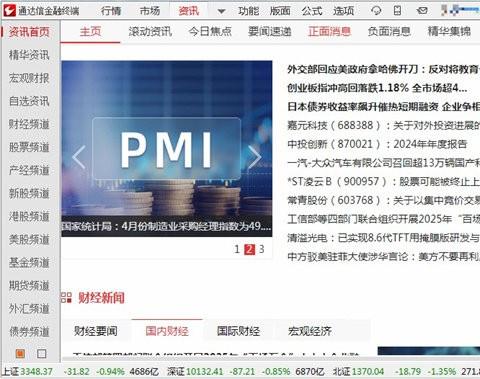Open the 选项 menu
Viewport: 480px width, 379px height.
tap(343, 11)
